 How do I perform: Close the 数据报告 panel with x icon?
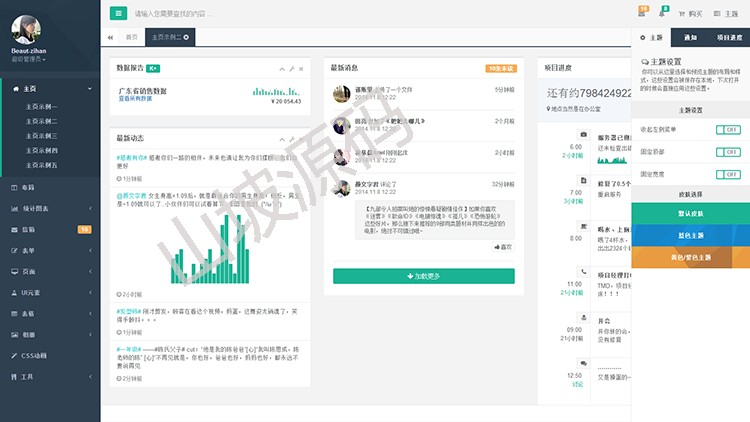[x=301, y=69]
